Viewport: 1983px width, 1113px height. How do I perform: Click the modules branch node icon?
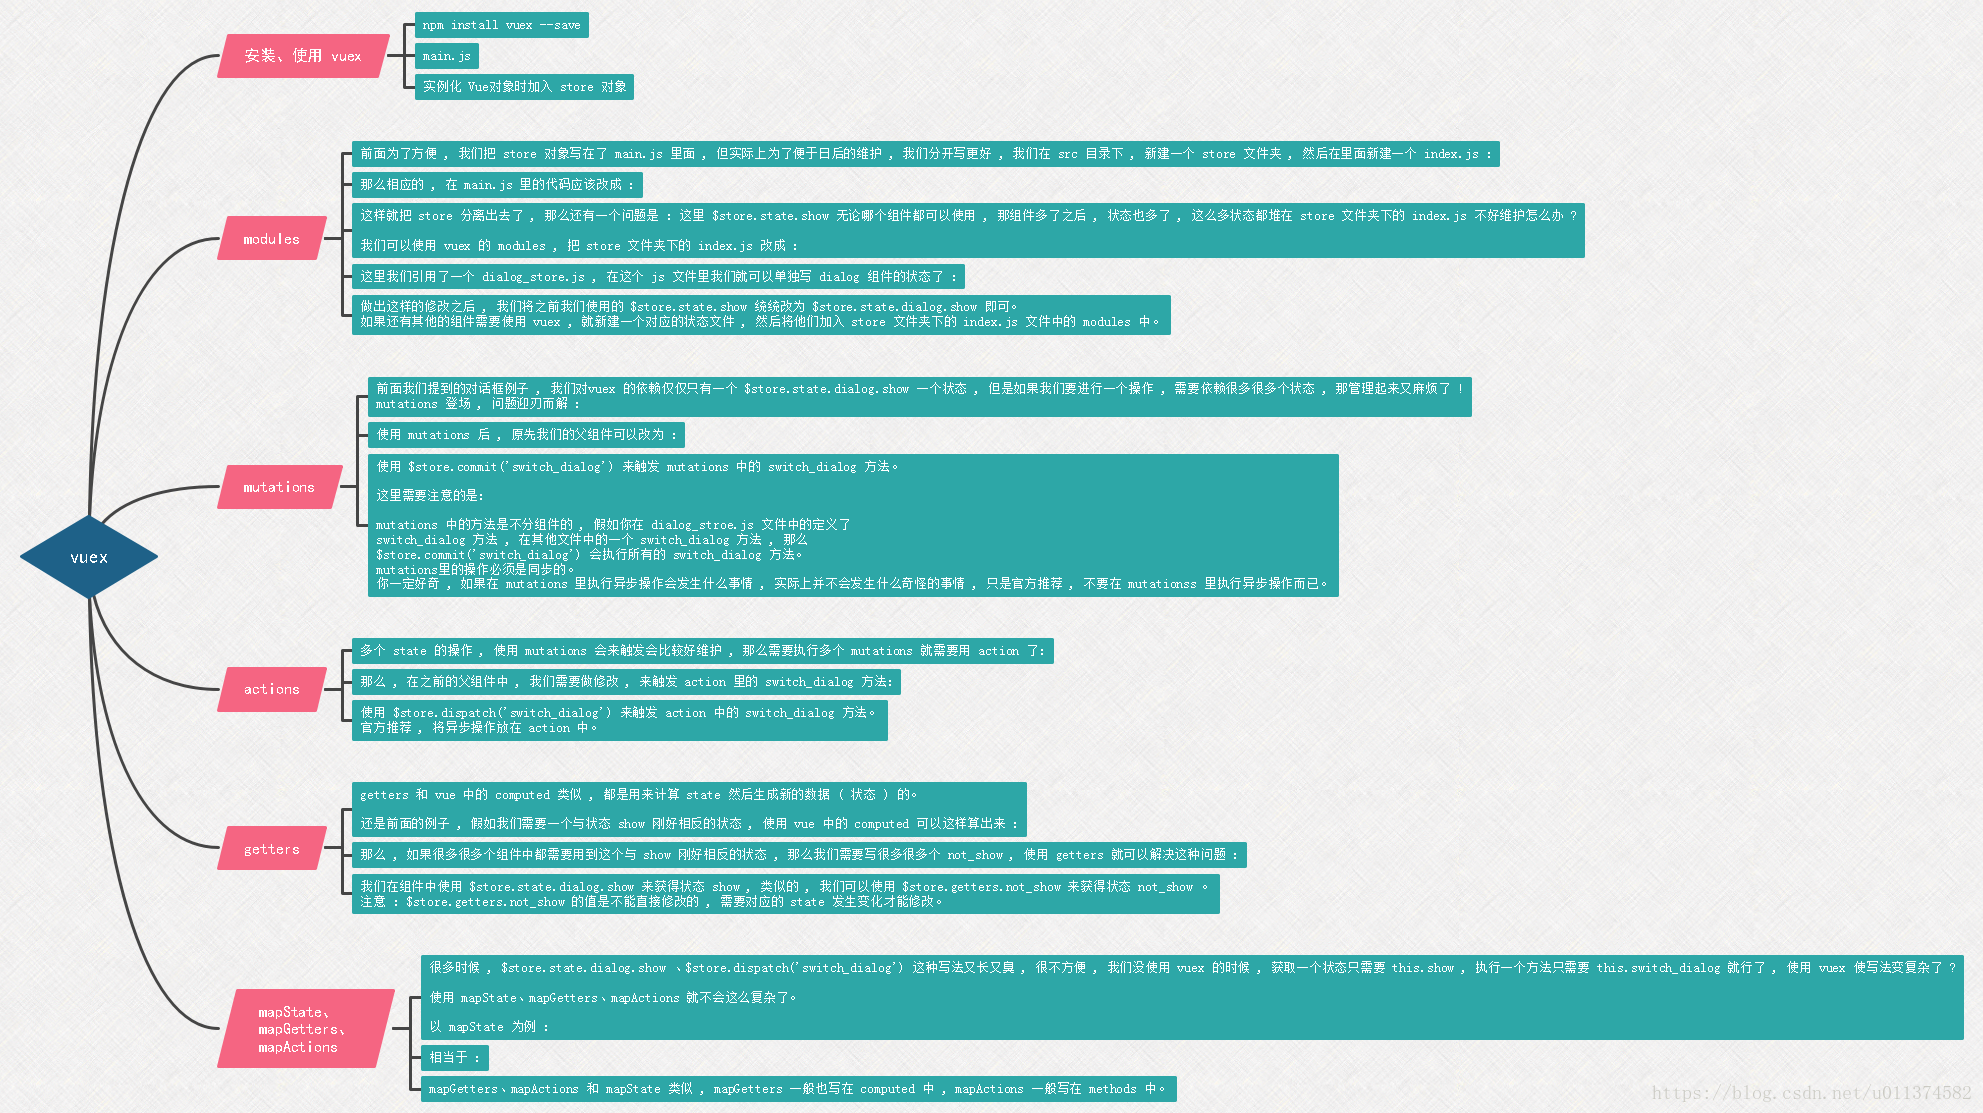coord(267,238)
